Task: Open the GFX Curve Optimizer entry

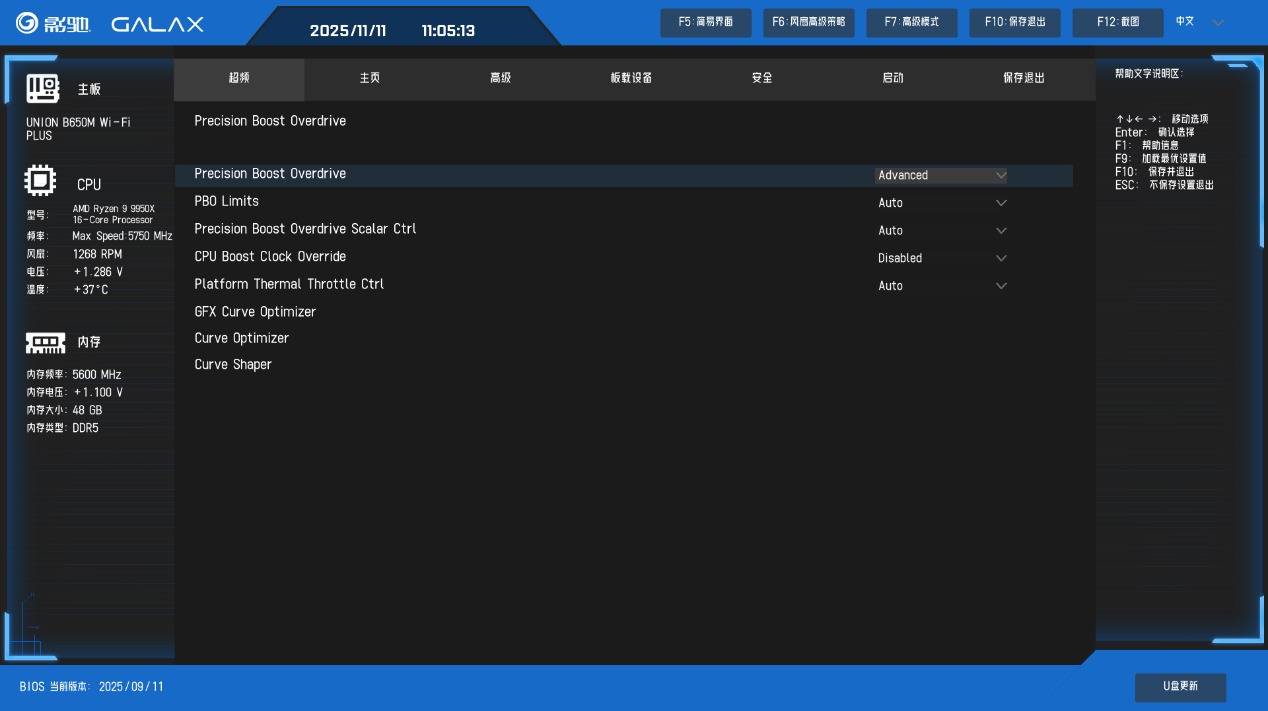Action: coord(255,312)
